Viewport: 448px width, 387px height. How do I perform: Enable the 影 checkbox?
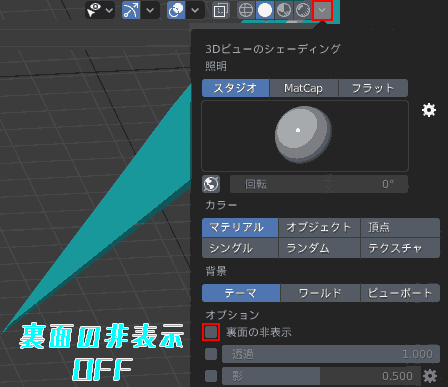211,376
